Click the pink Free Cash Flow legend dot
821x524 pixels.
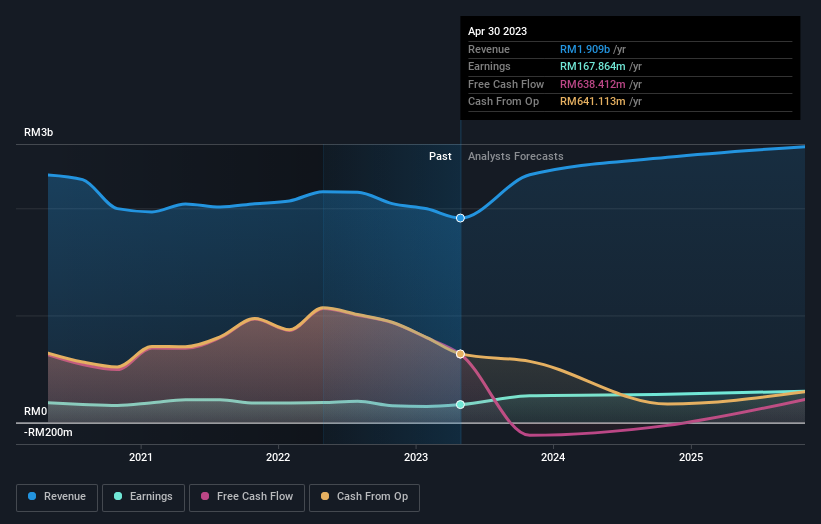[205, 496]
